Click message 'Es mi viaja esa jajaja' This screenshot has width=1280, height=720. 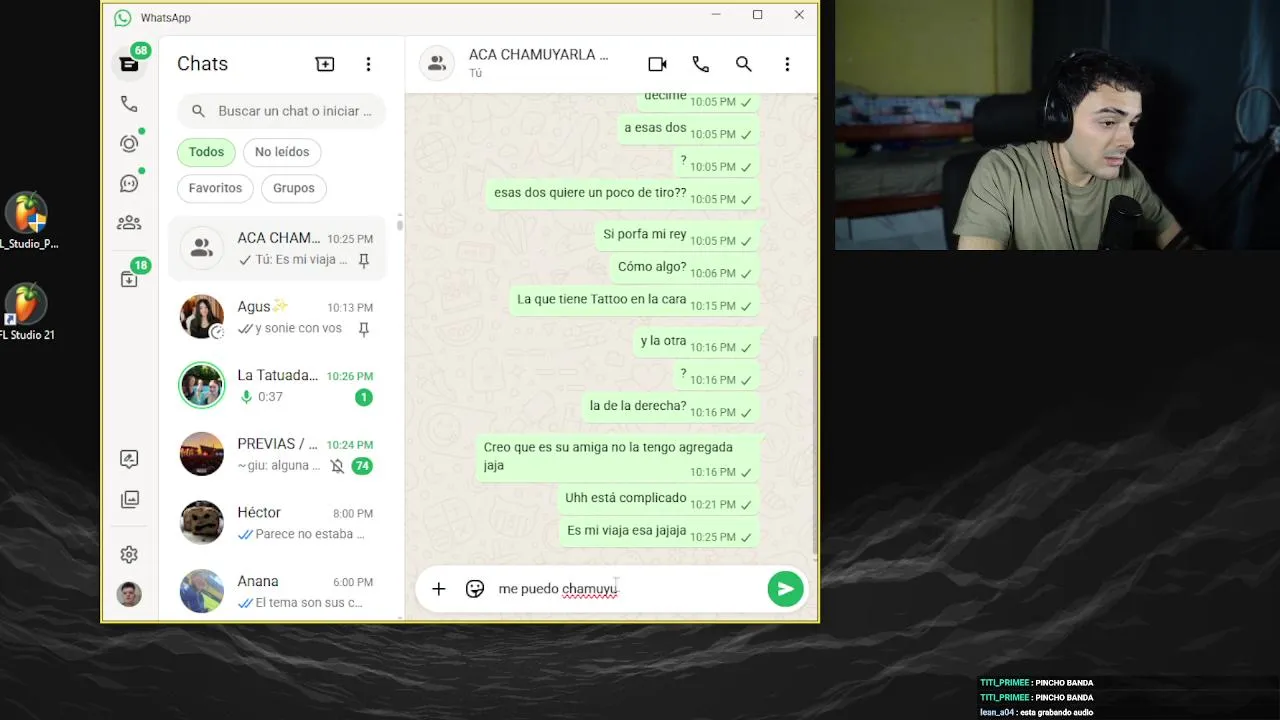click(x=659, y=532)
